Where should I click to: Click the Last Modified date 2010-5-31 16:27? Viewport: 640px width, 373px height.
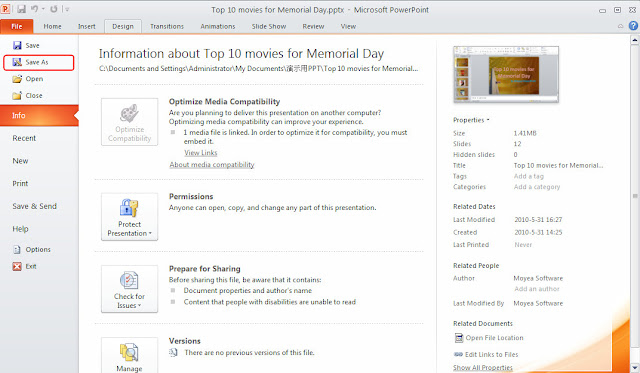point(538,220)
